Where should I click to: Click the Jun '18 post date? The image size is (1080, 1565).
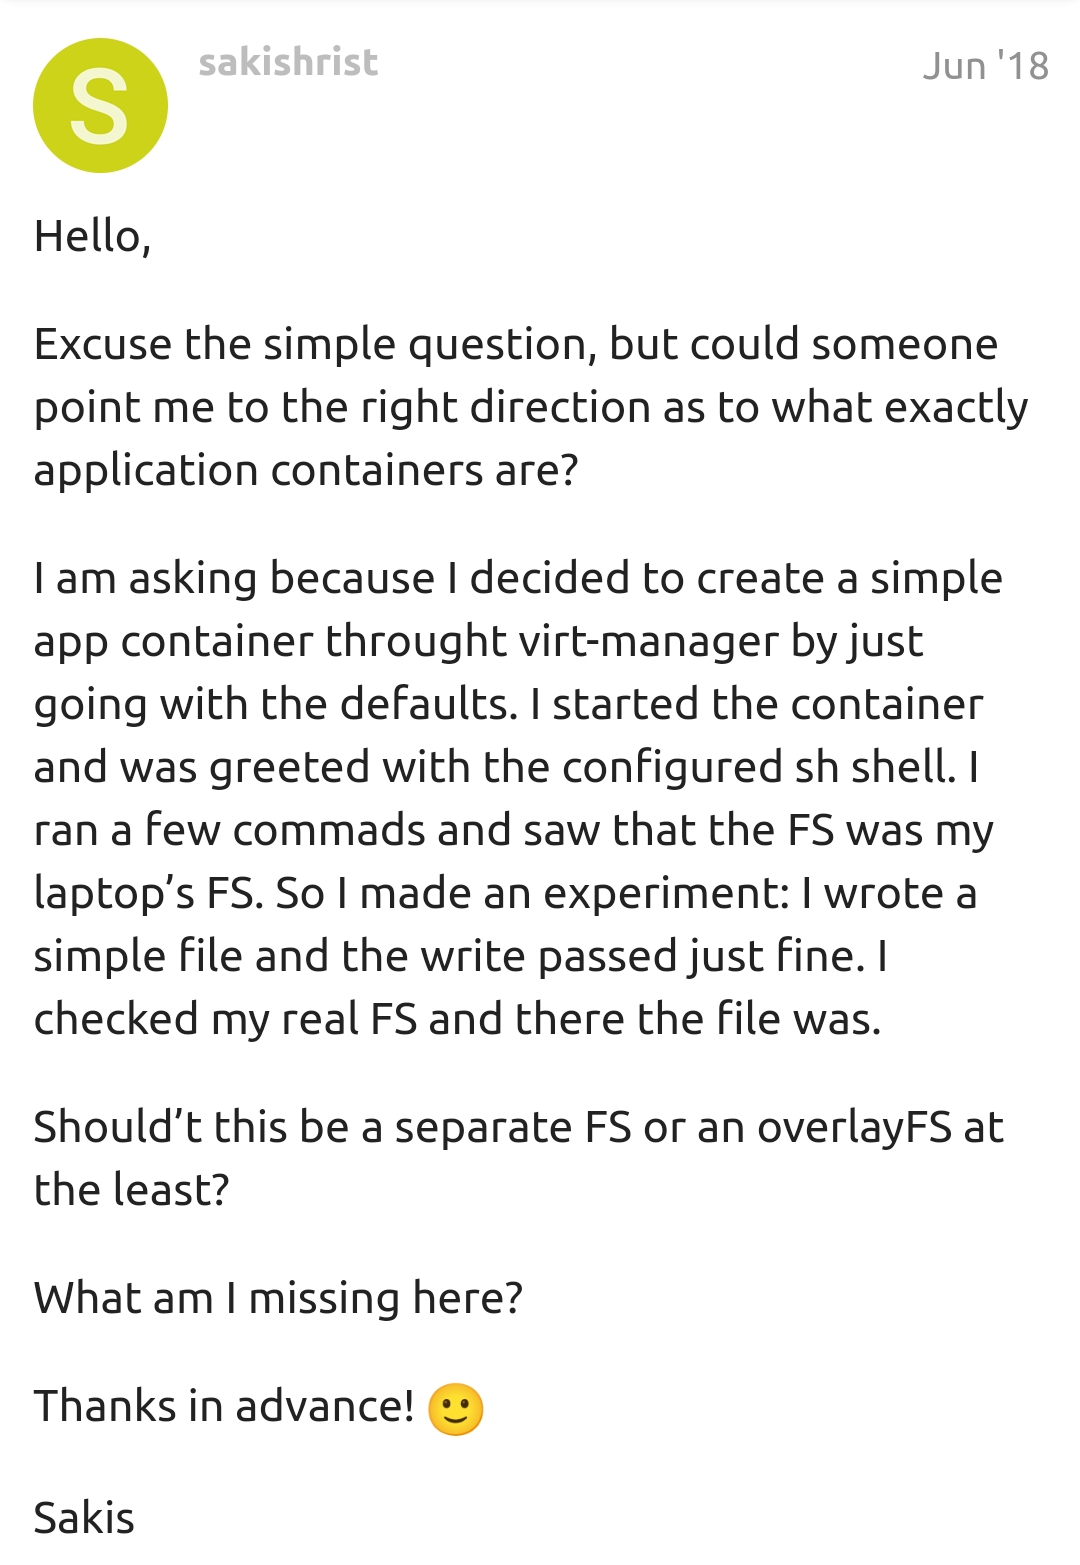point(985,66)
